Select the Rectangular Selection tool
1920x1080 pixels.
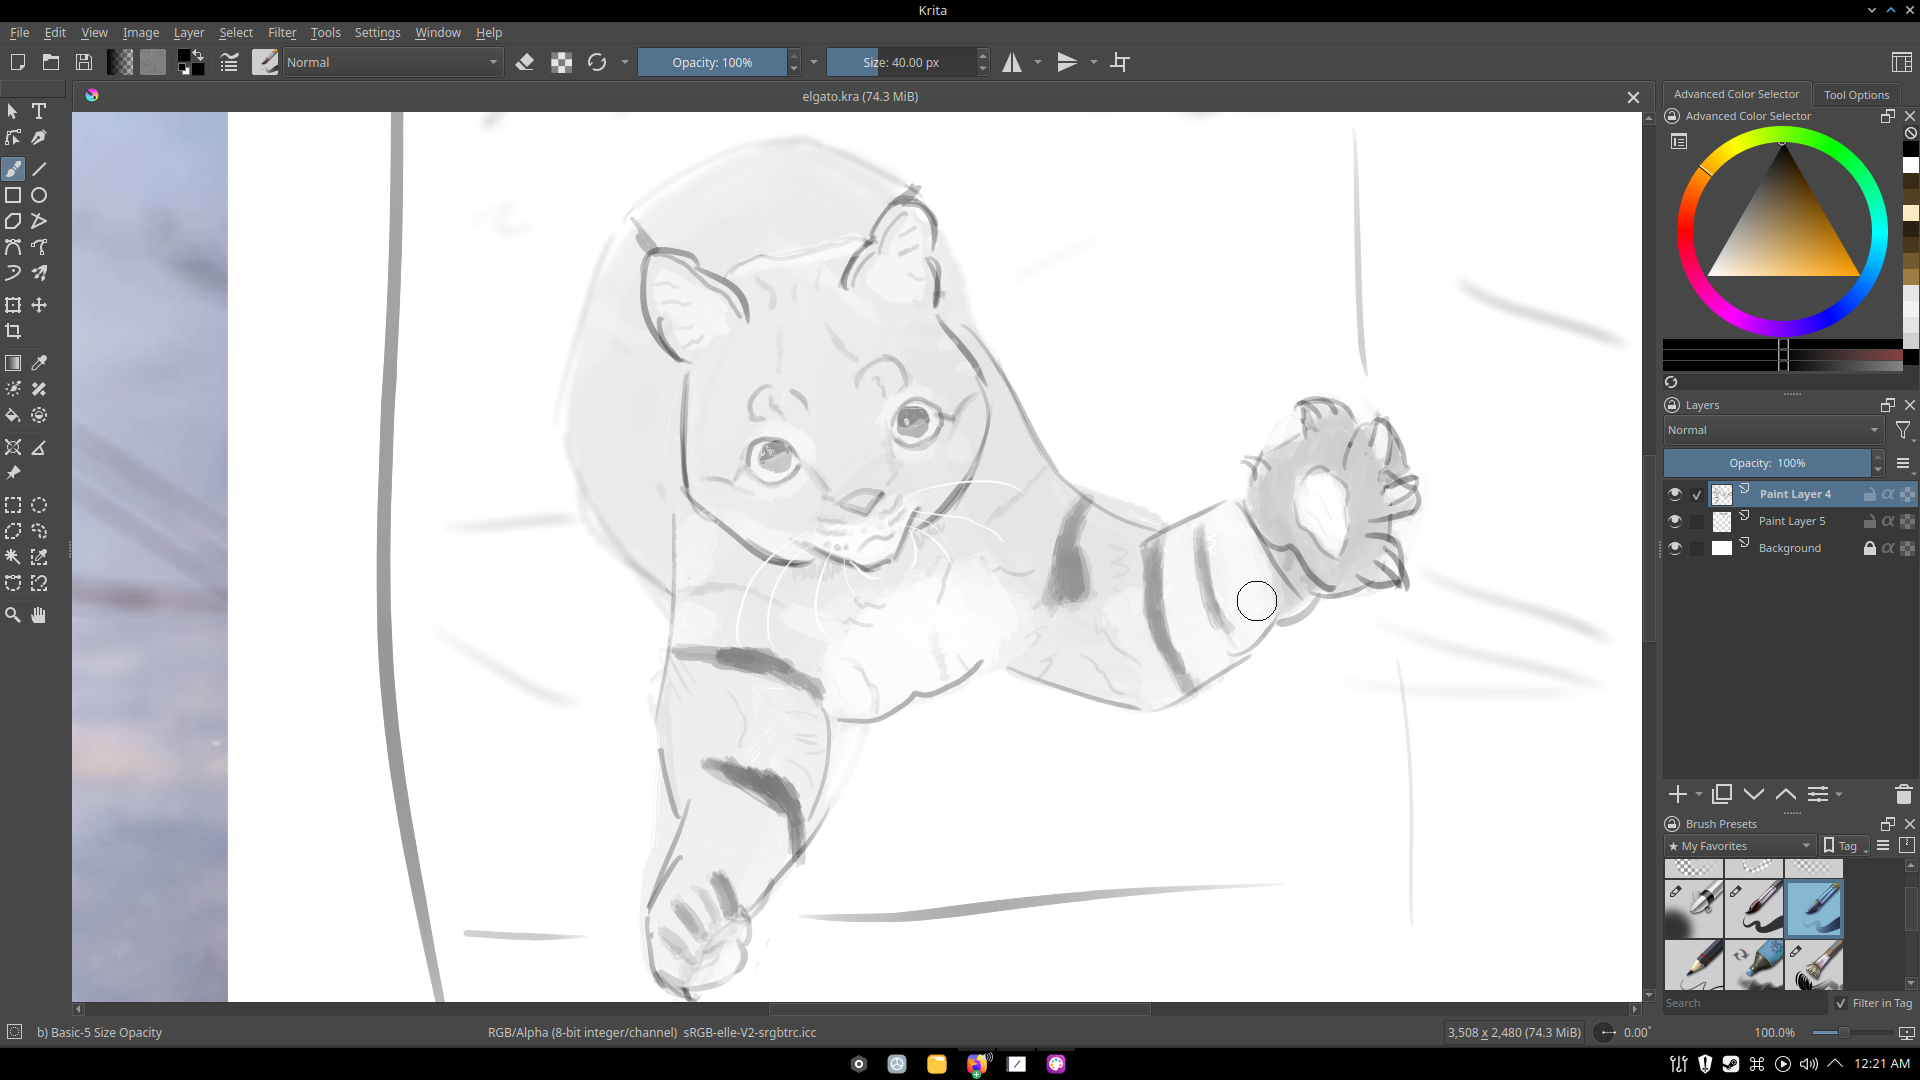point(13,505)
